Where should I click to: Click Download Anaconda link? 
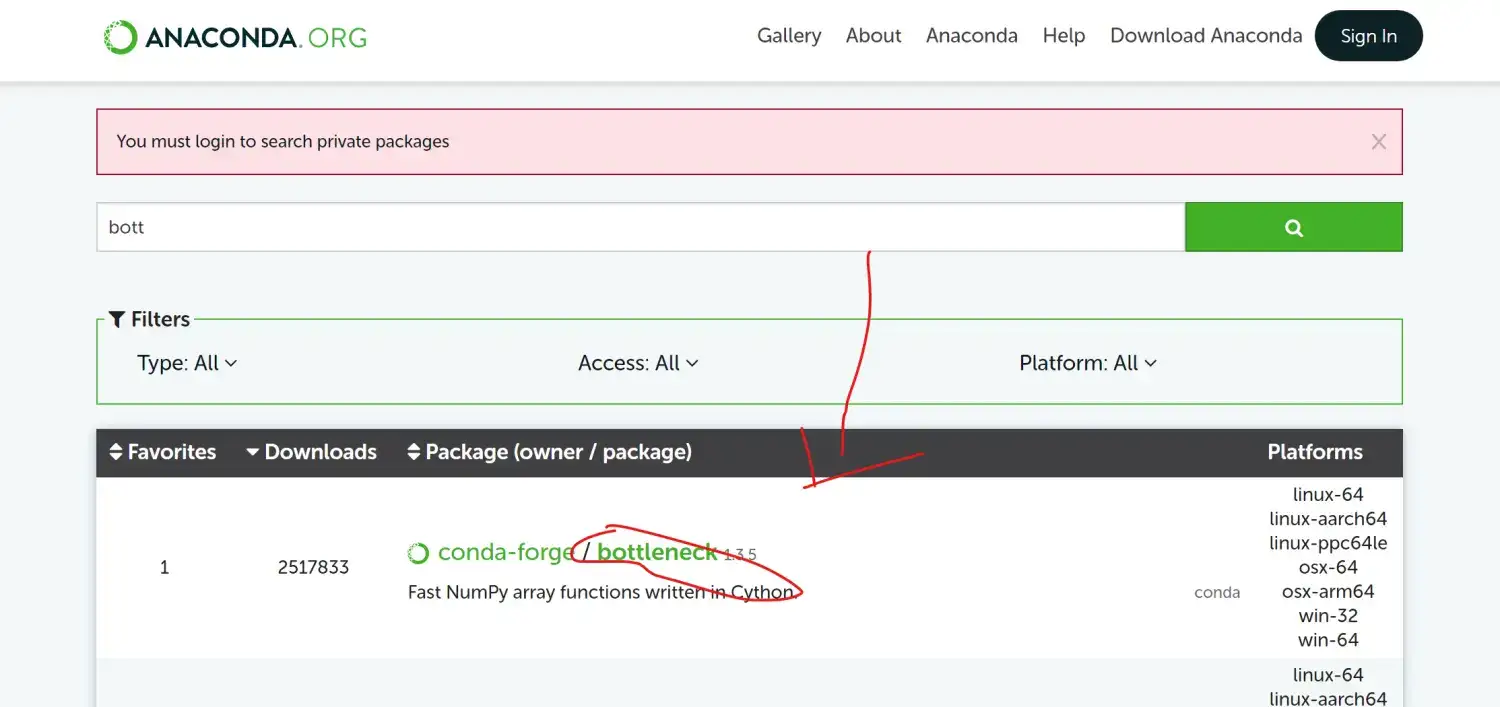(1206, 36)
